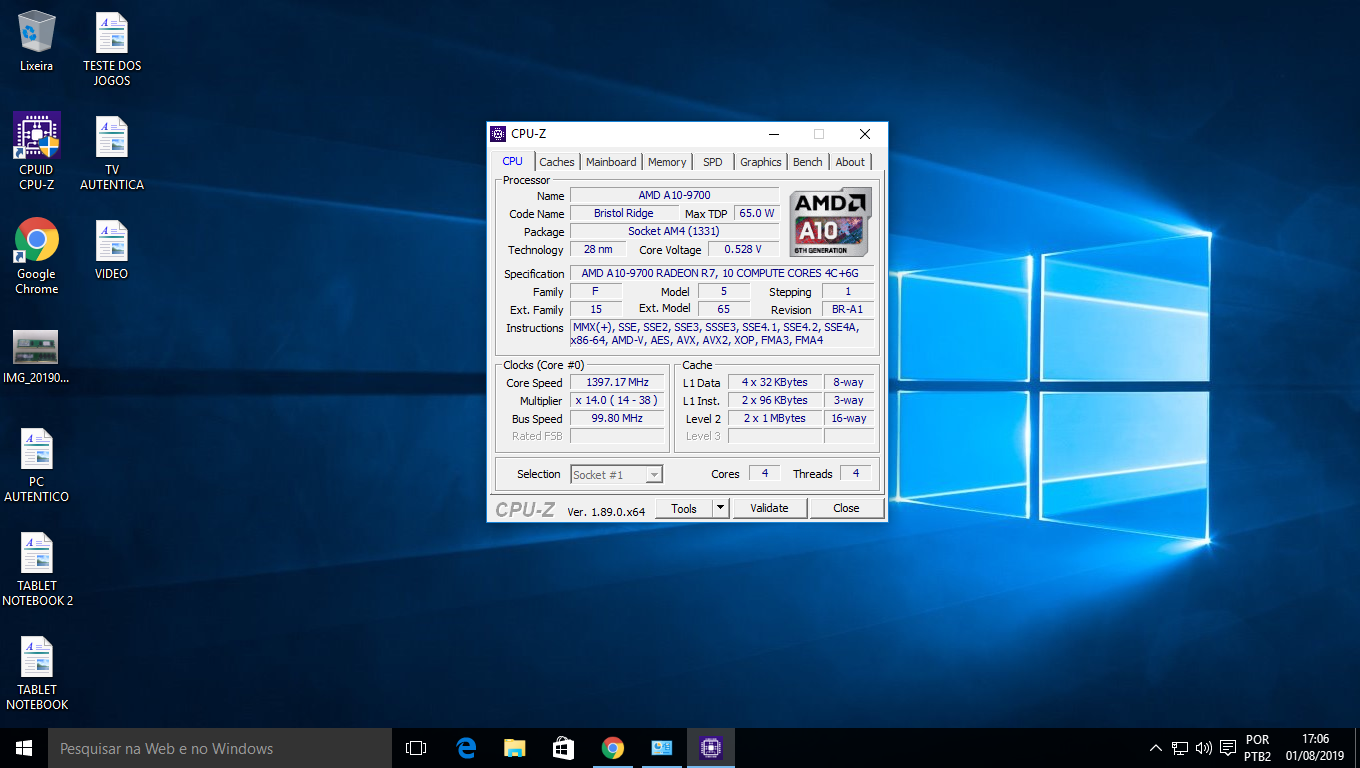Viewport: 1360px width, 768px height.
Task: Click the 99.80 MHz bus speed value
Action: 617,418
